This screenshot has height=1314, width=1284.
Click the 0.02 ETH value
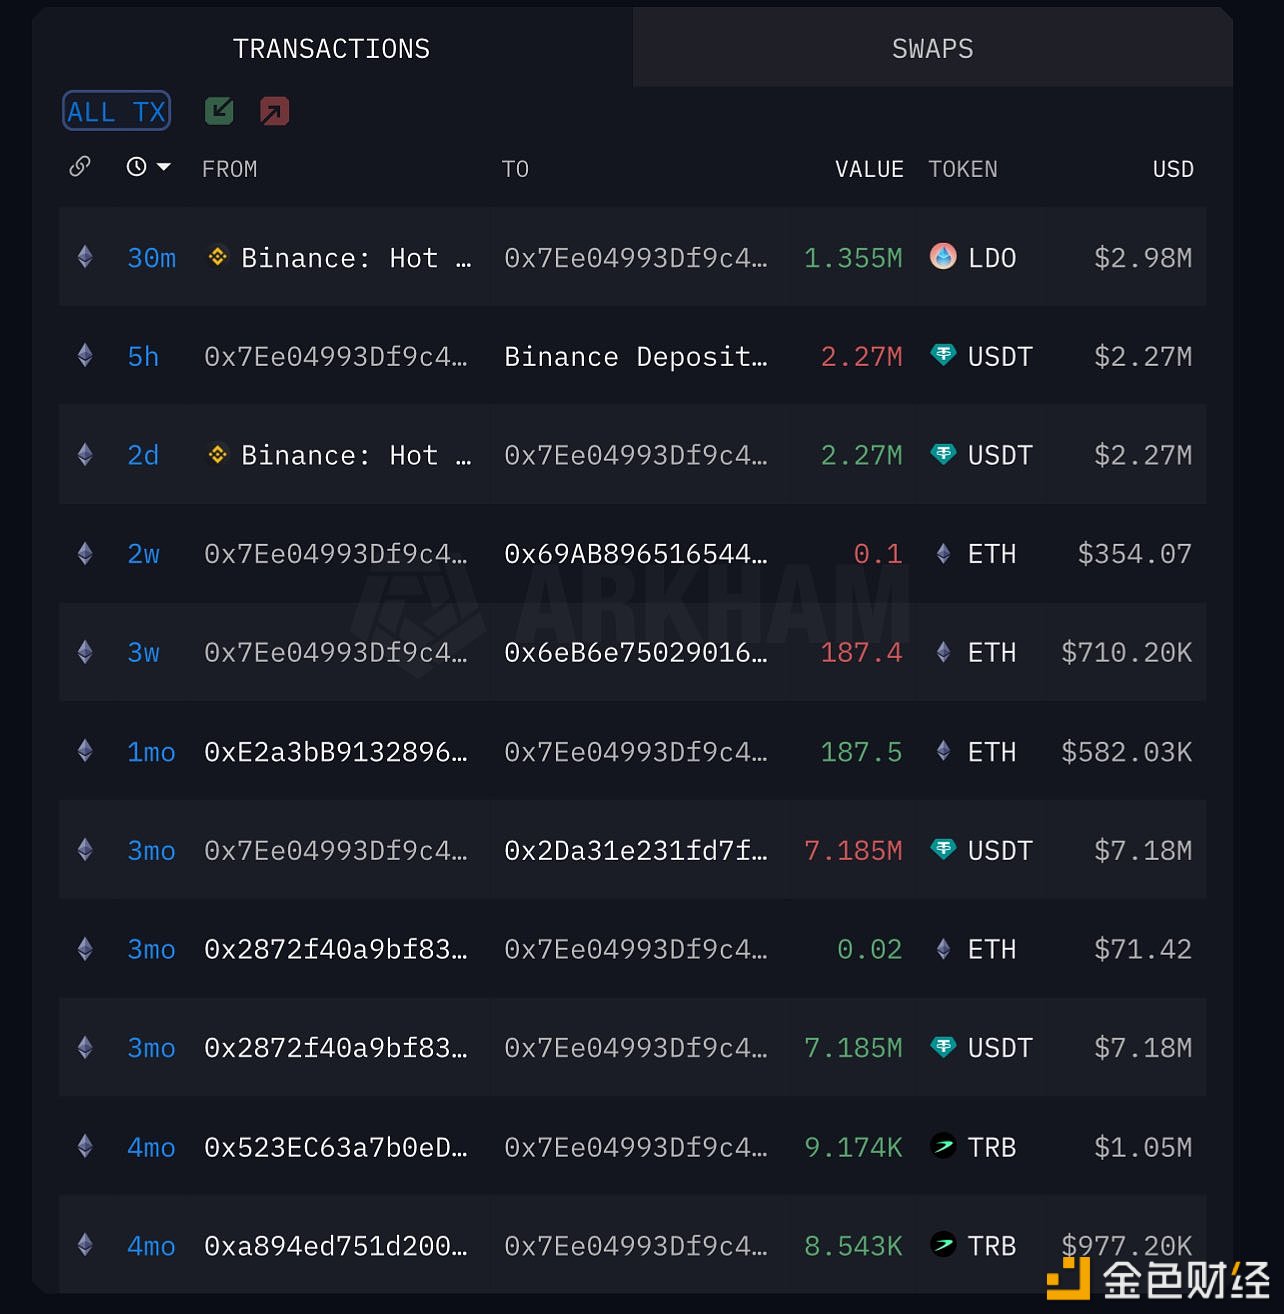[869, 949]
